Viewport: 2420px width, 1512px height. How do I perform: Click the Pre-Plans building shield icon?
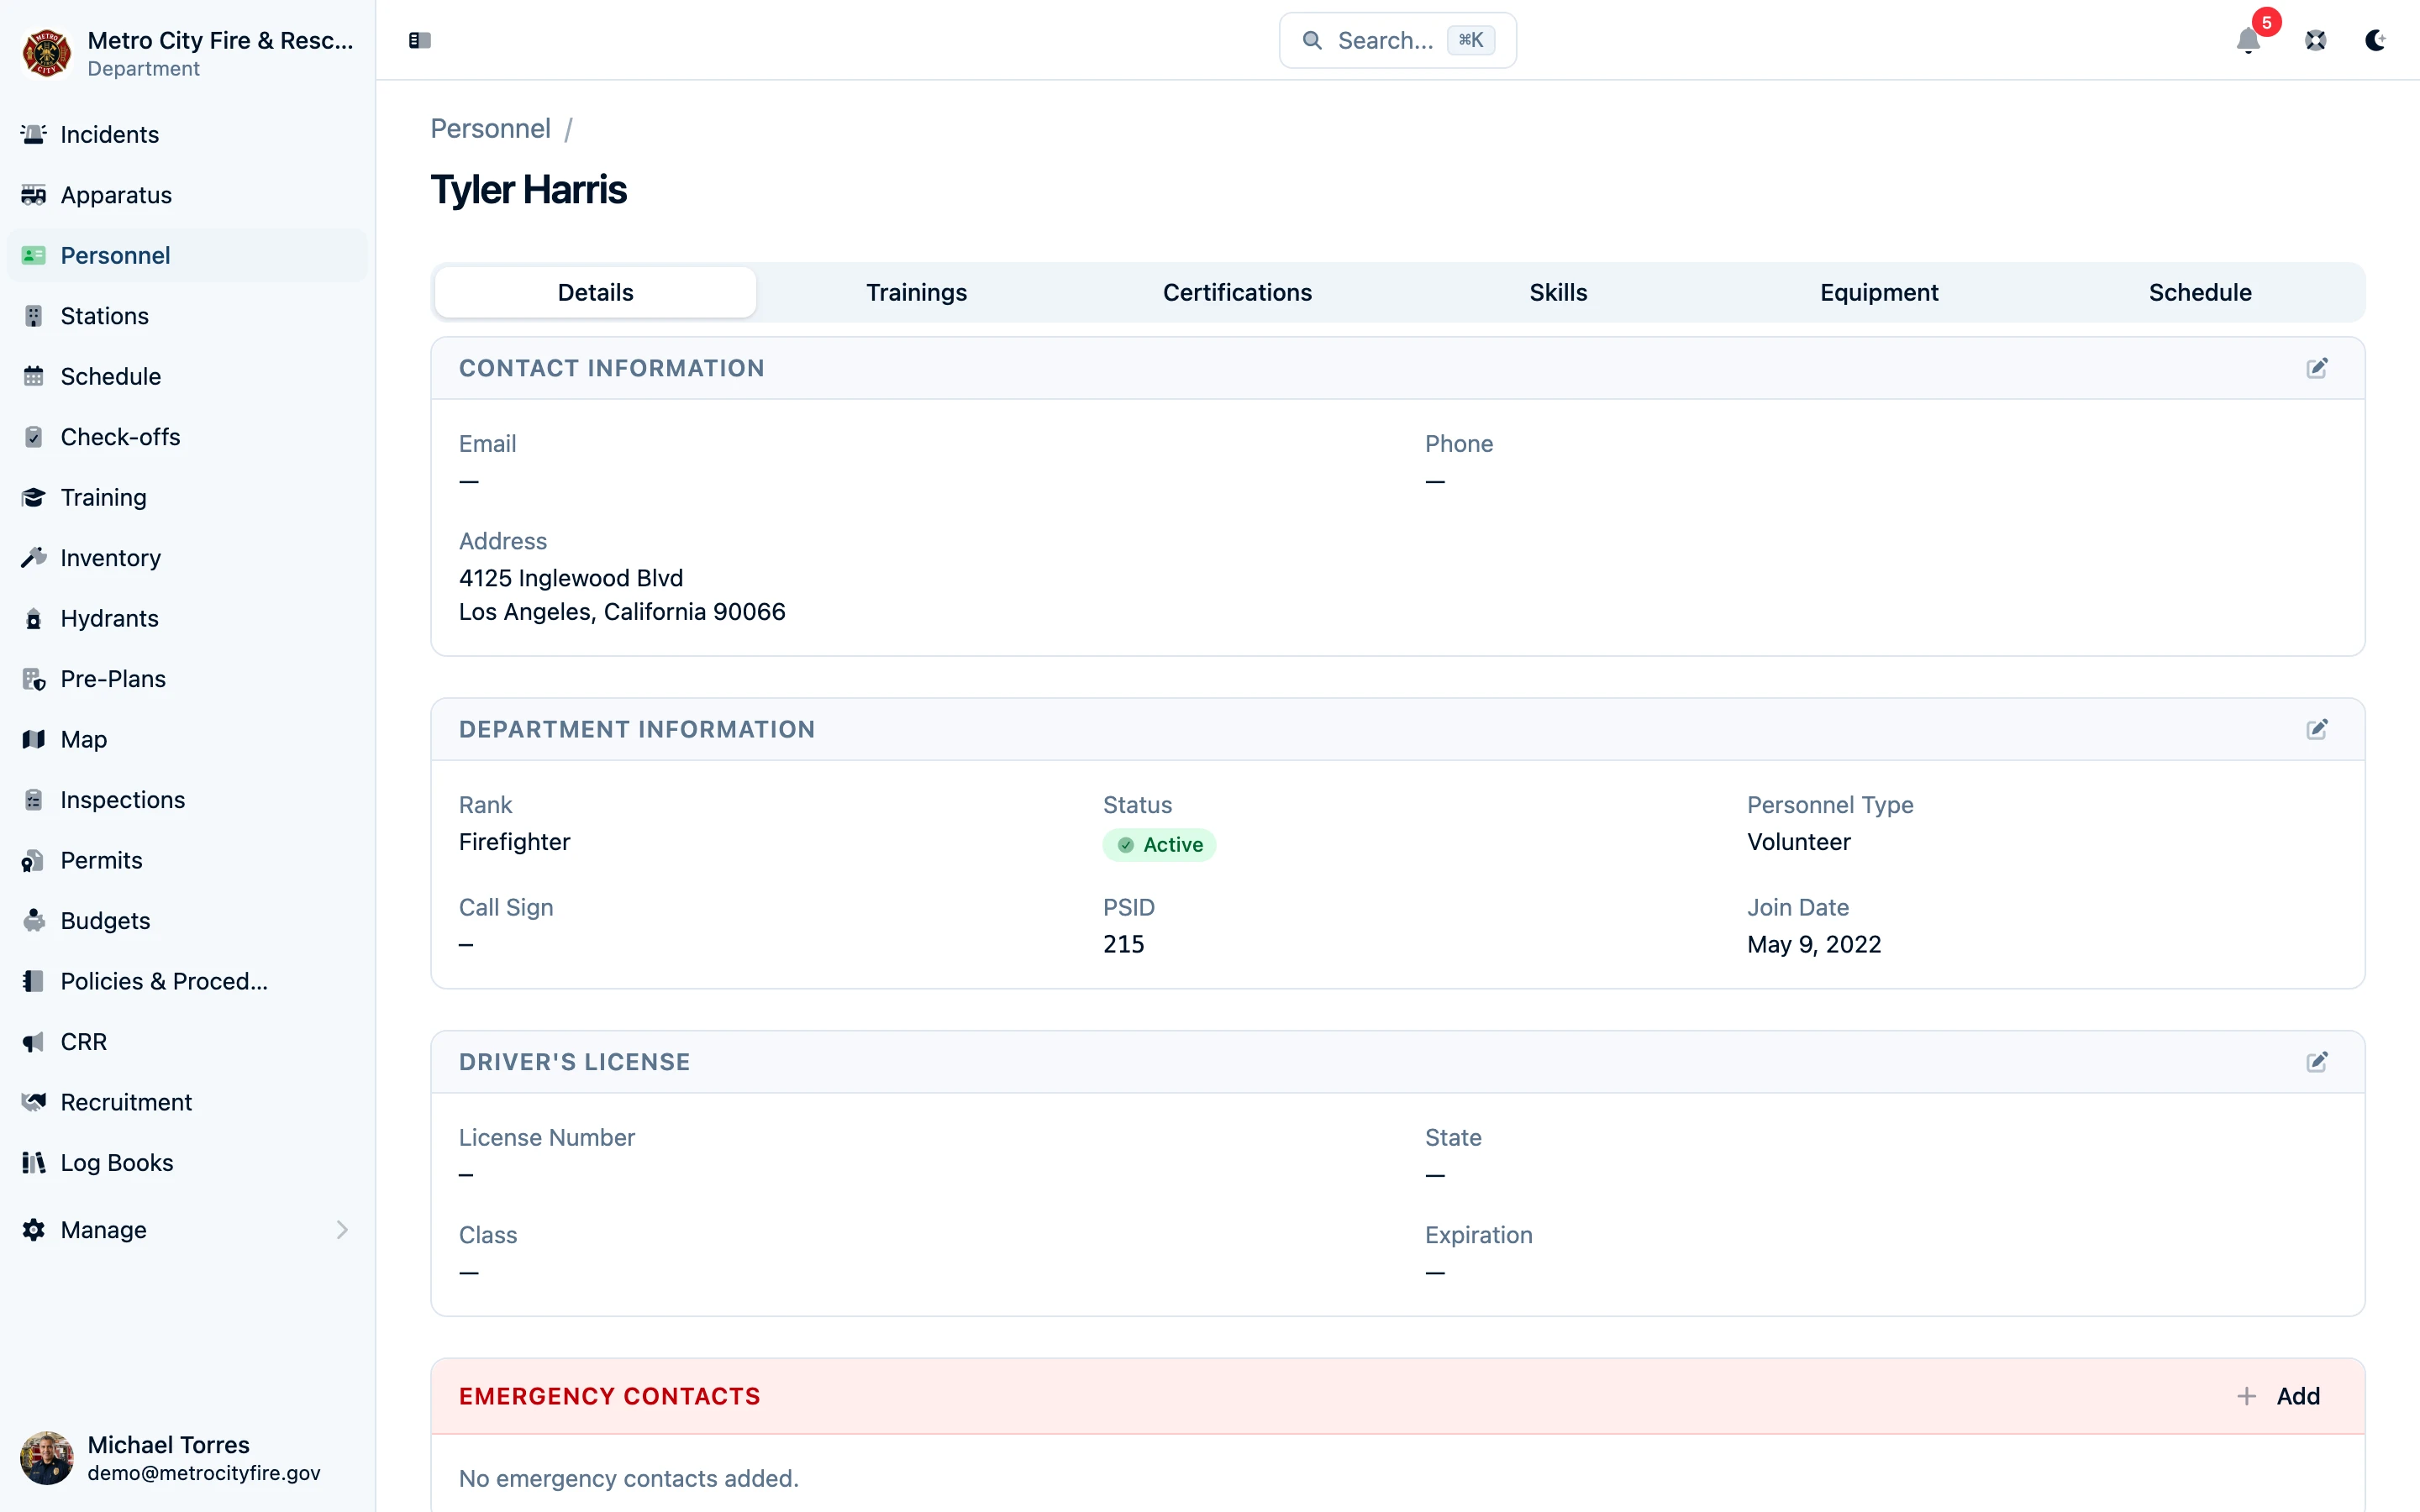click(x=33, y=679)
